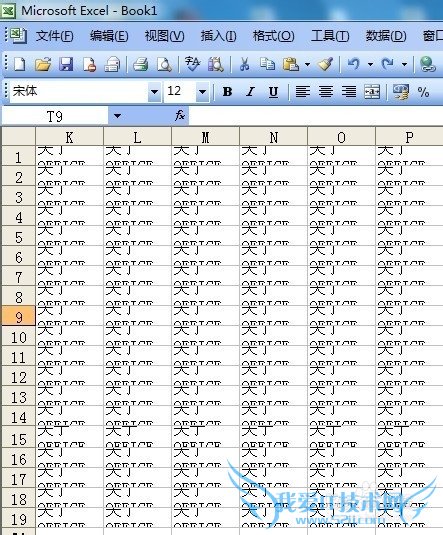Click the fx insert function button
Screen dimensions: 443x535
180,116
